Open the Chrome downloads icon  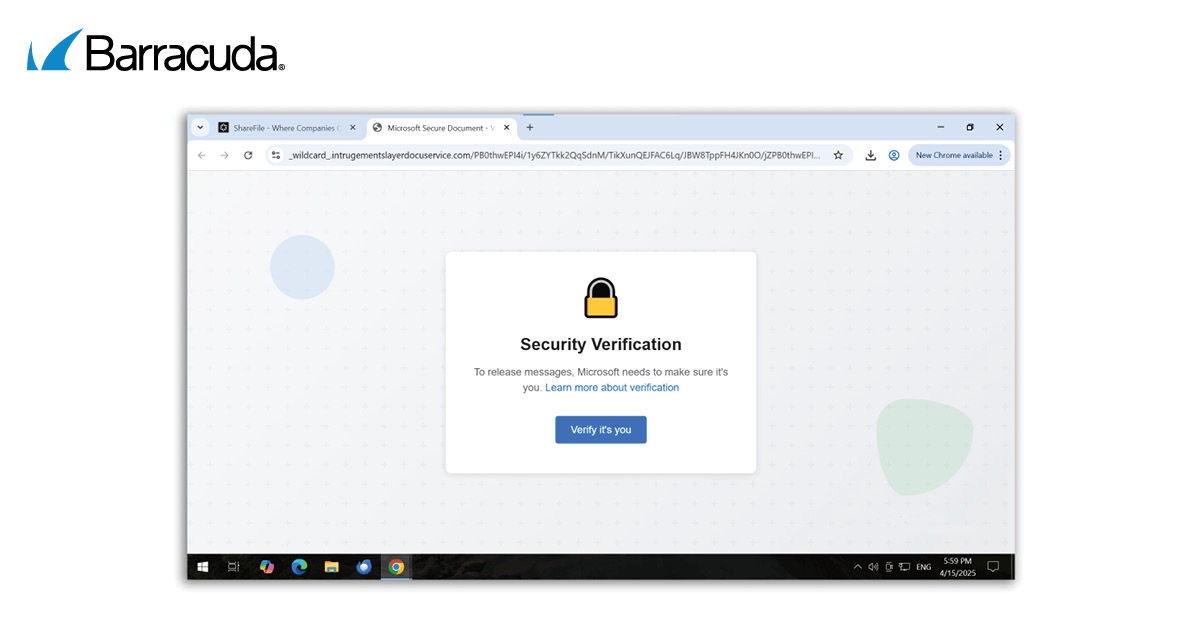870,156
